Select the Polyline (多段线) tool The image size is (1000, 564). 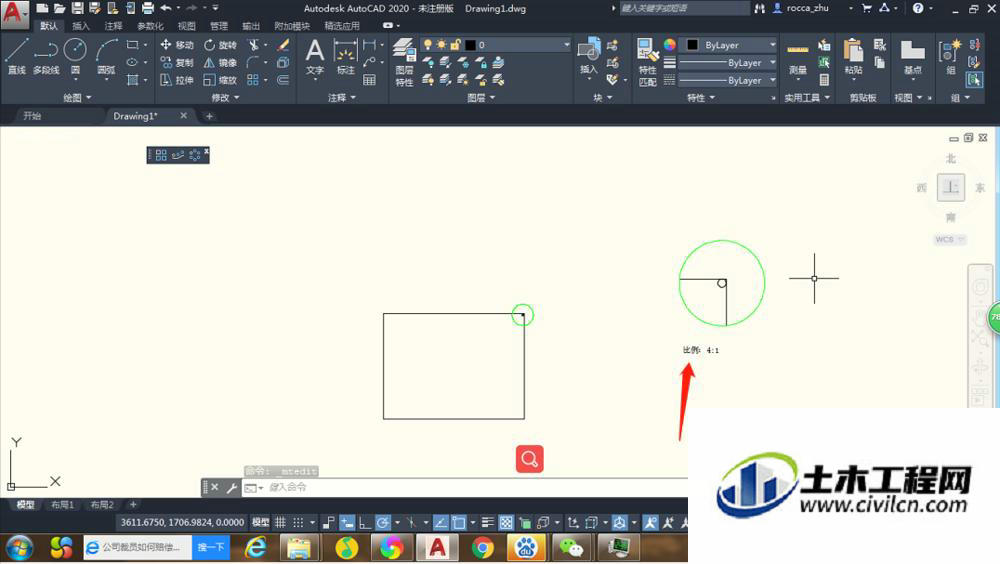pos(46,56)
